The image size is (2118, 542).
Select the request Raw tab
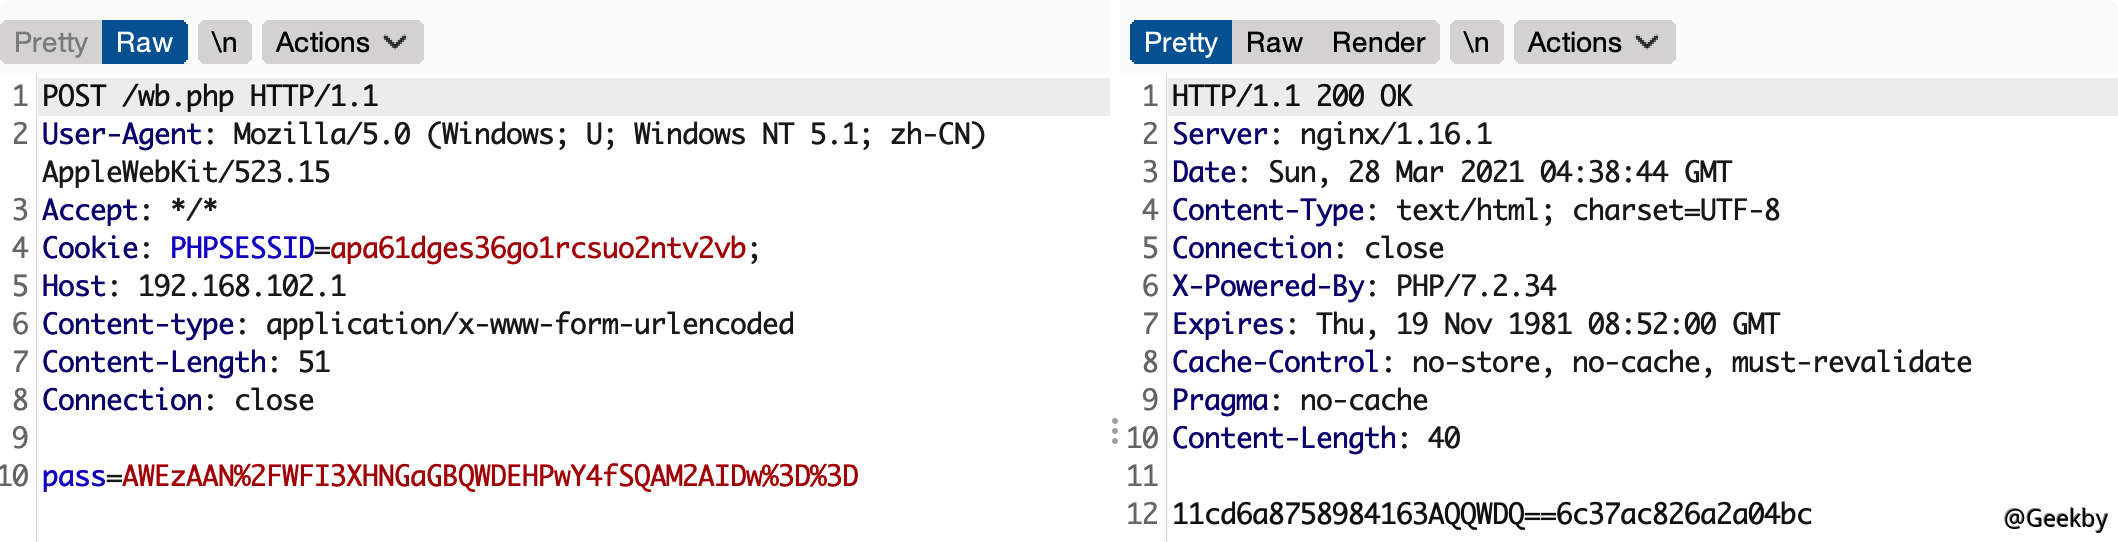pos(144,42)
